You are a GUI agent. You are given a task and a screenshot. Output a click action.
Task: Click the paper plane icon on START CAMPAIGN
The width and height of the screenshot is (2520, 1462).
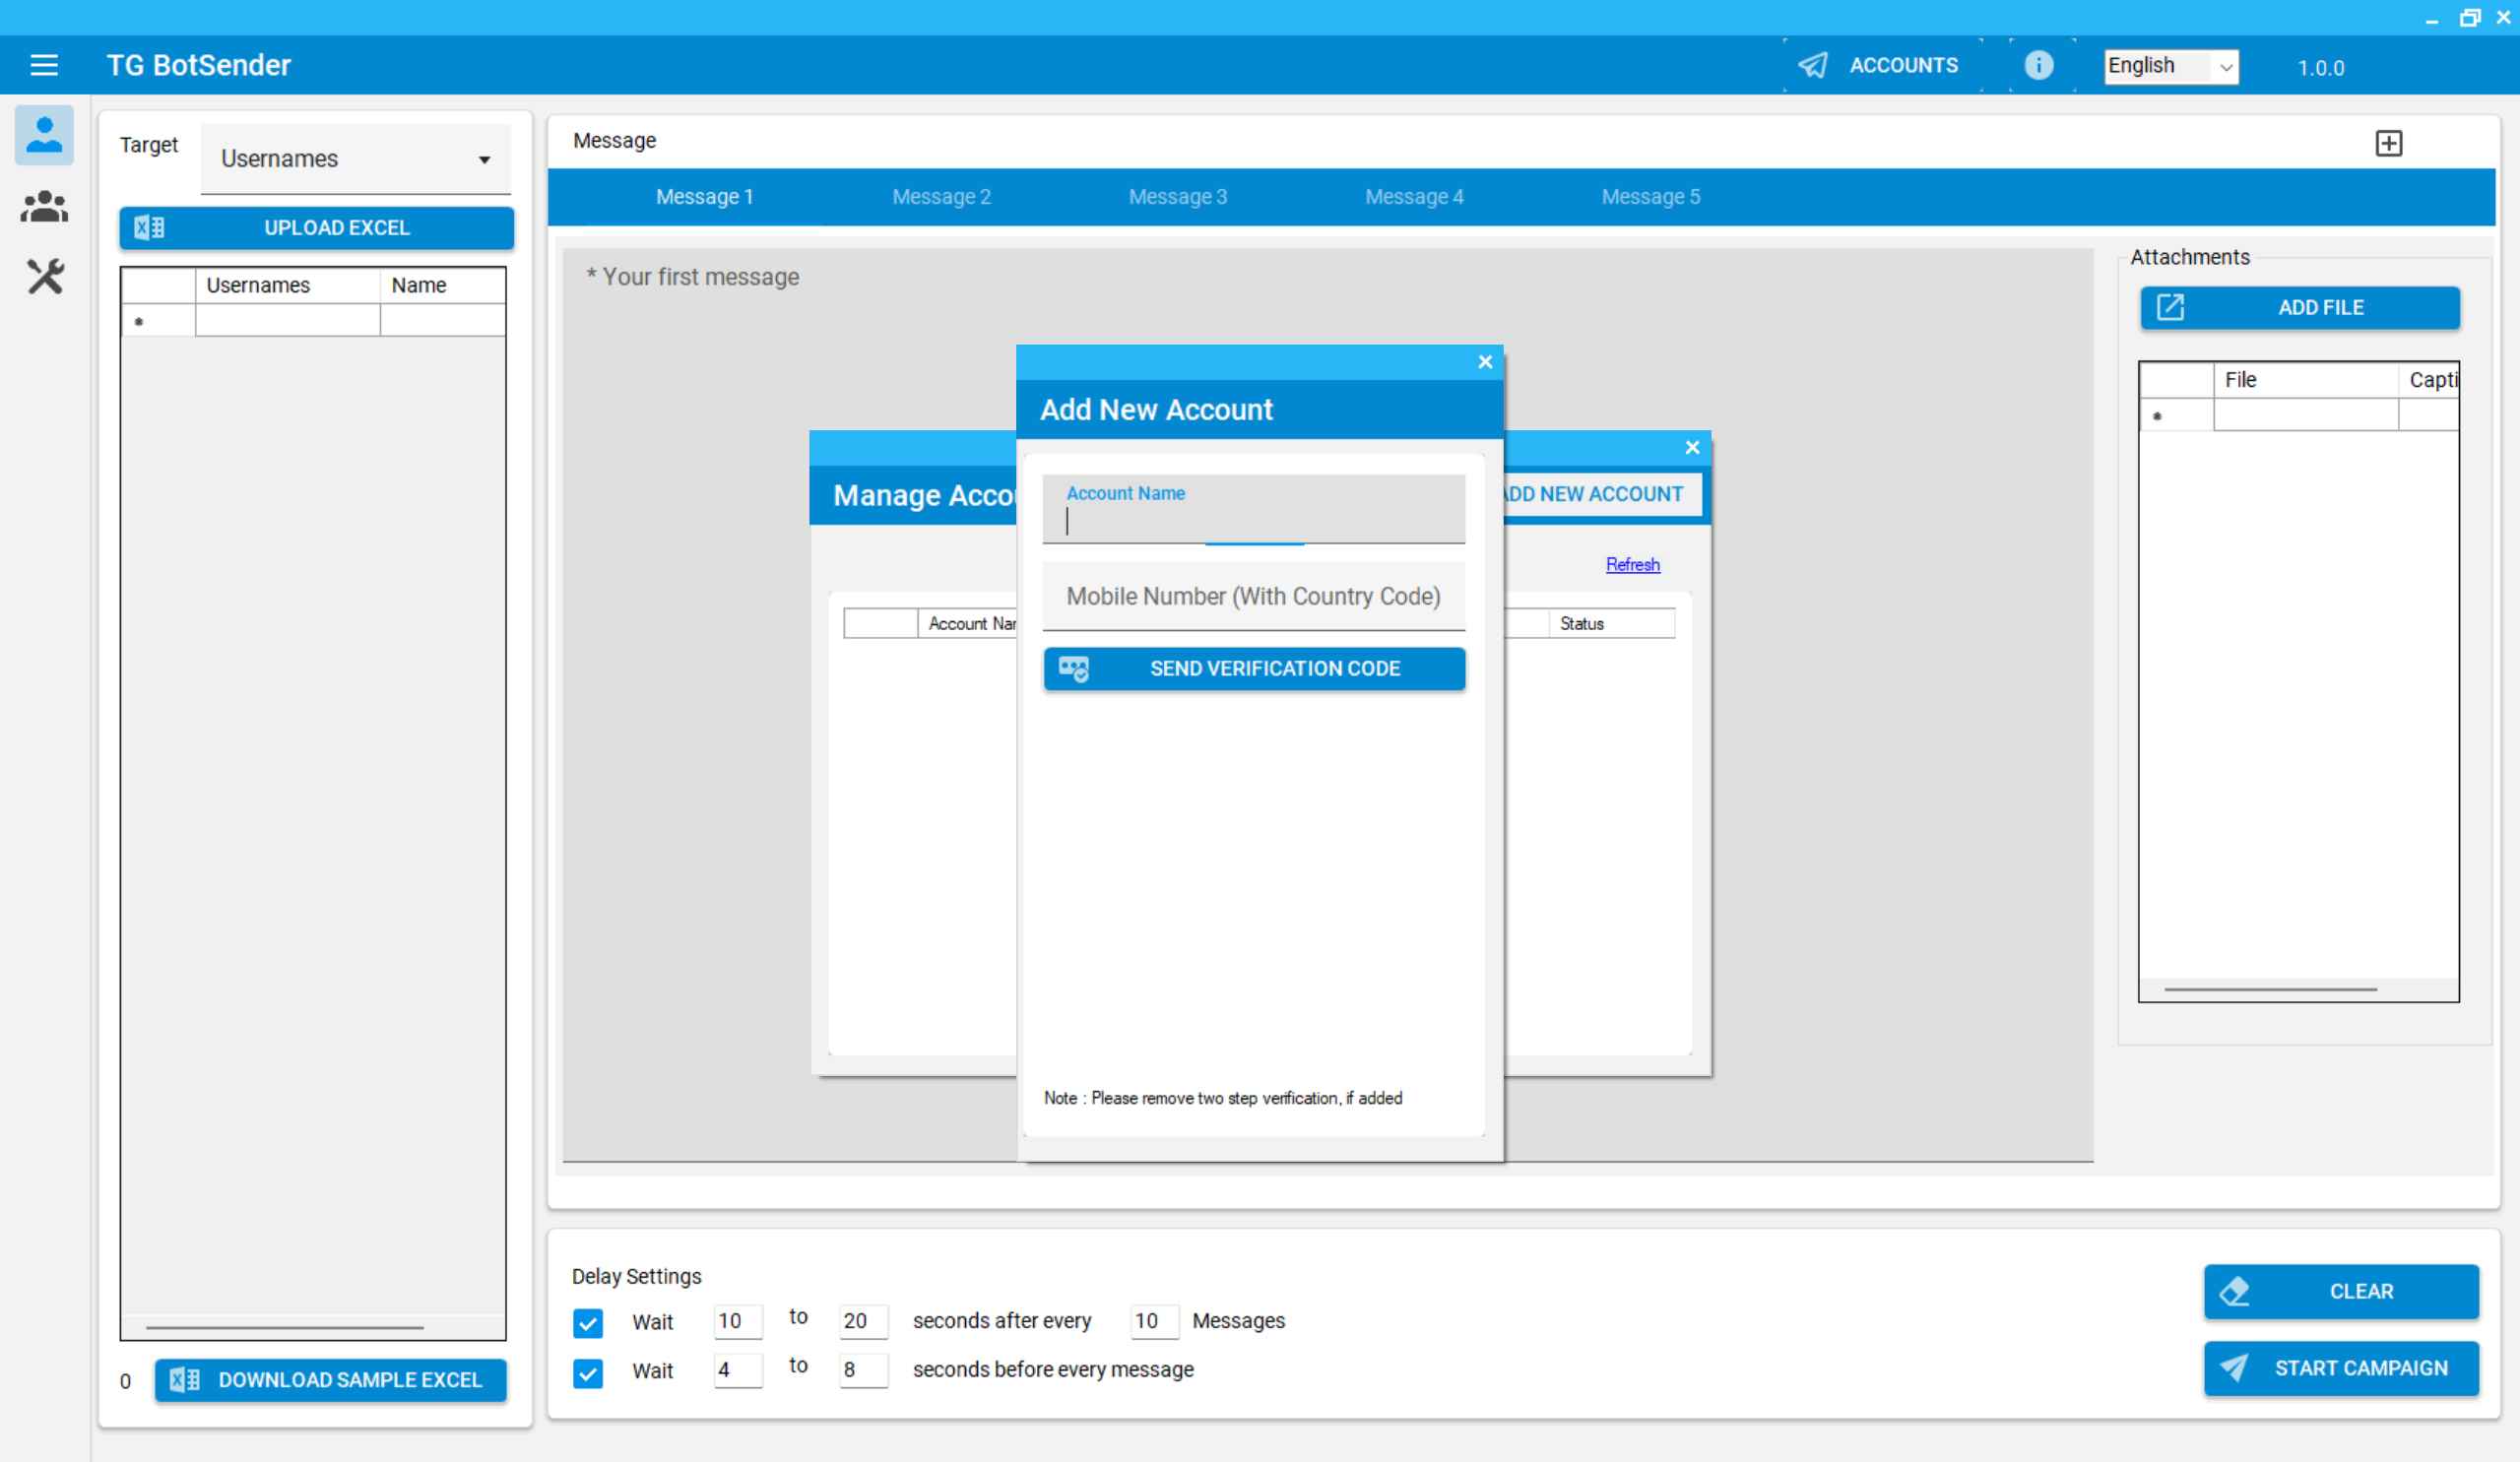tap(2234, 1368)
